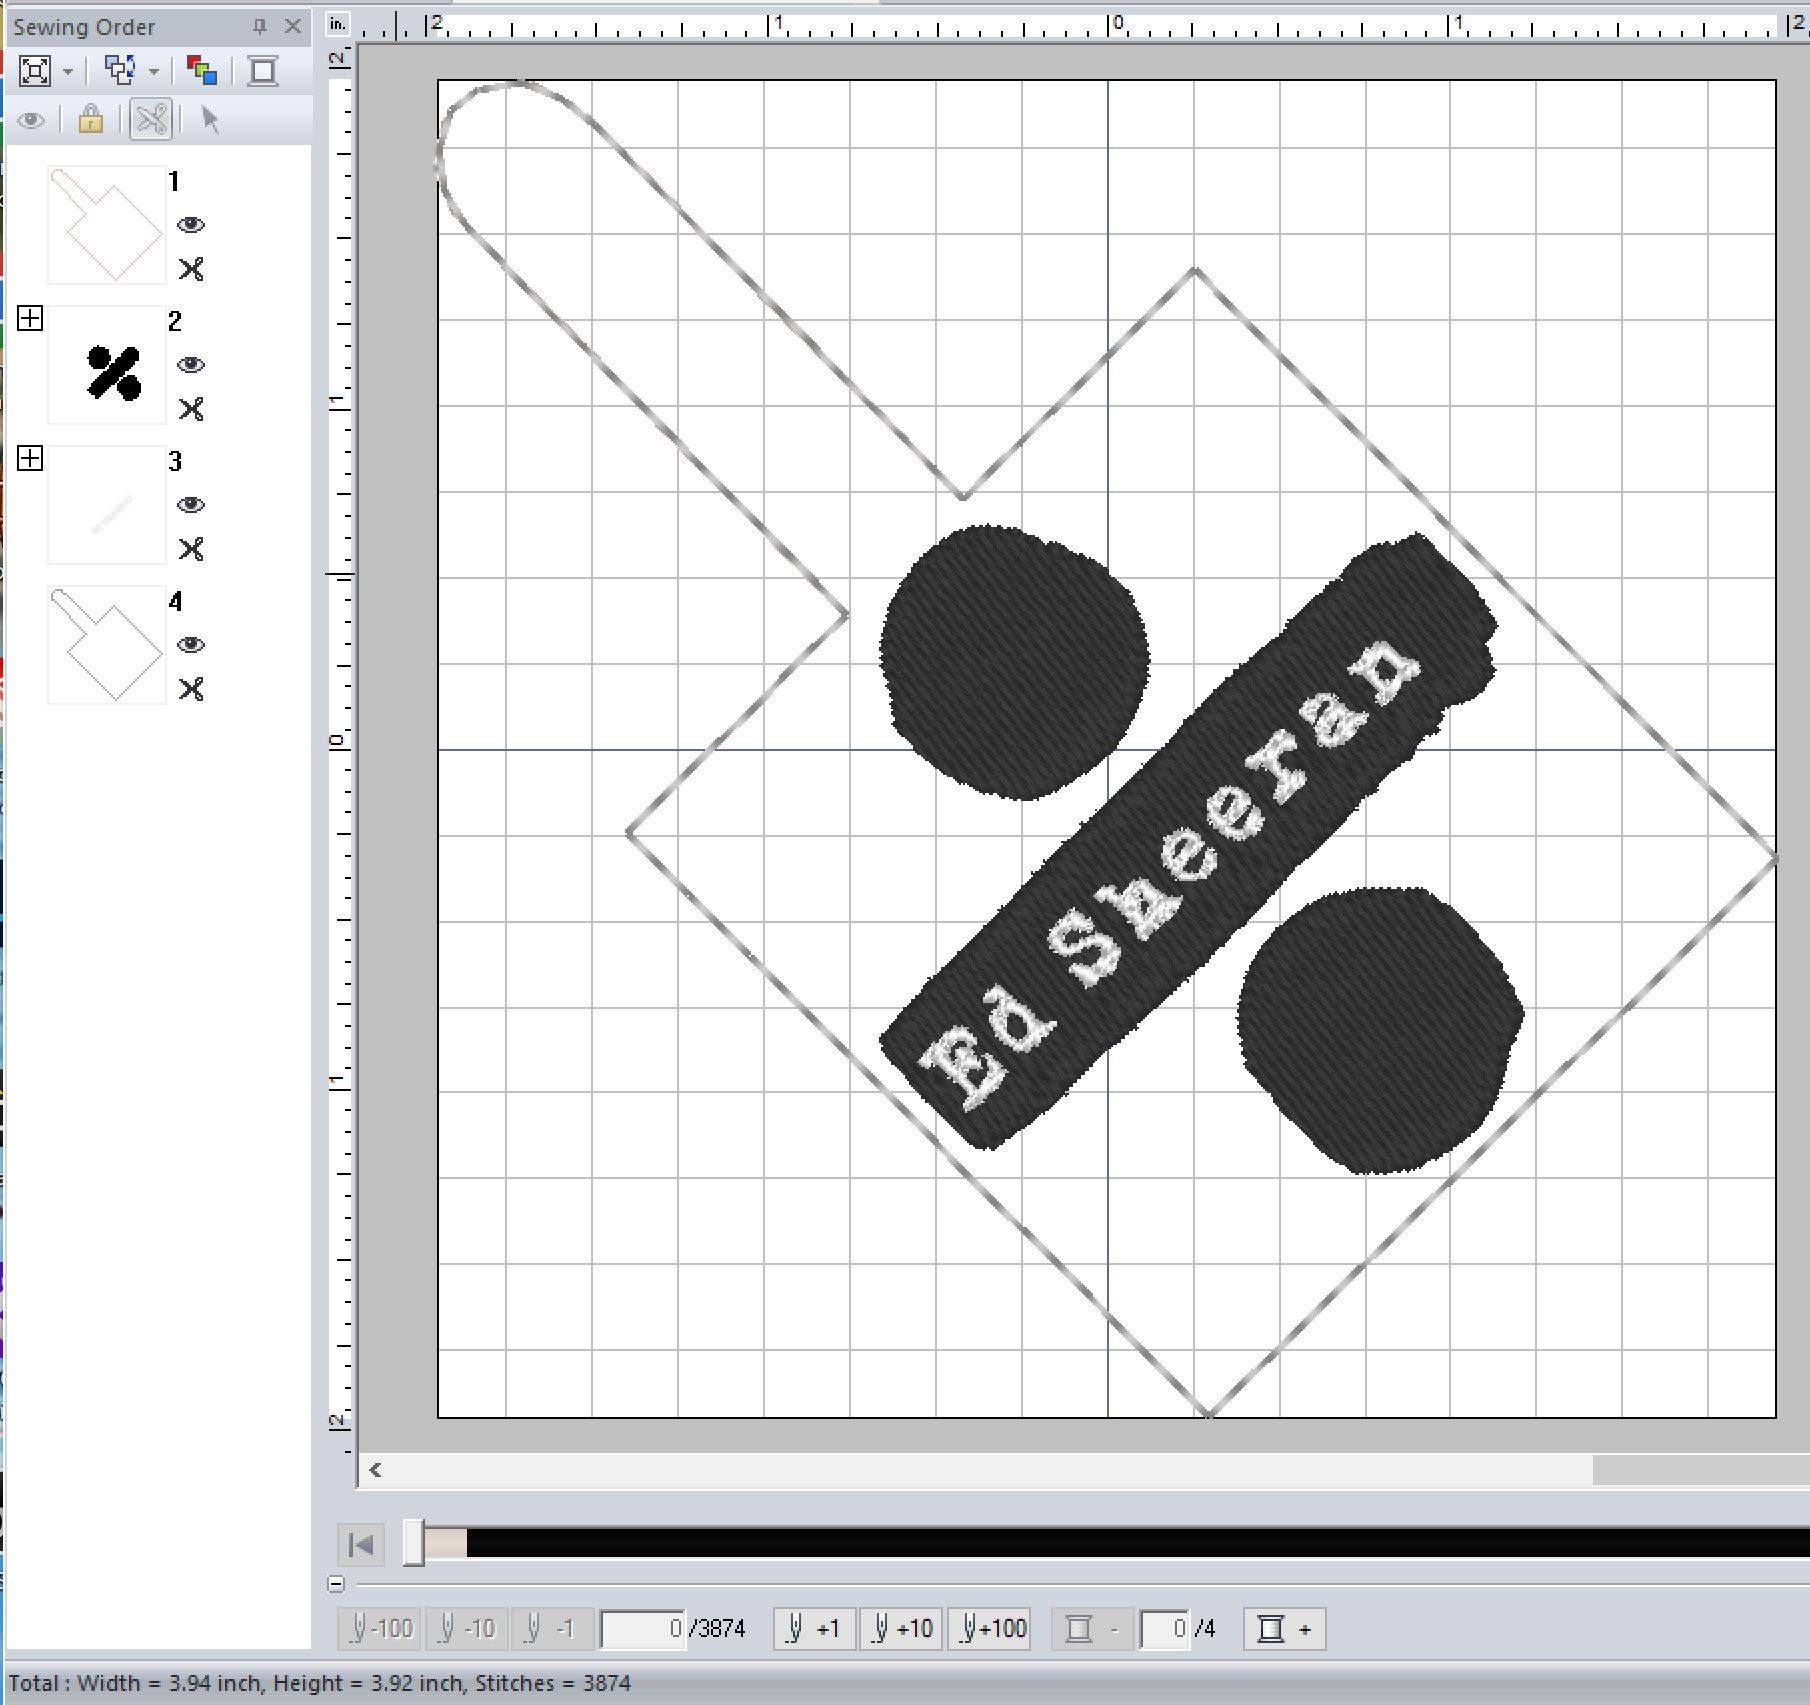Toggle visibility of sewing order item 2
Screen dimensions: 1810x1705
(x=191, y=365)
